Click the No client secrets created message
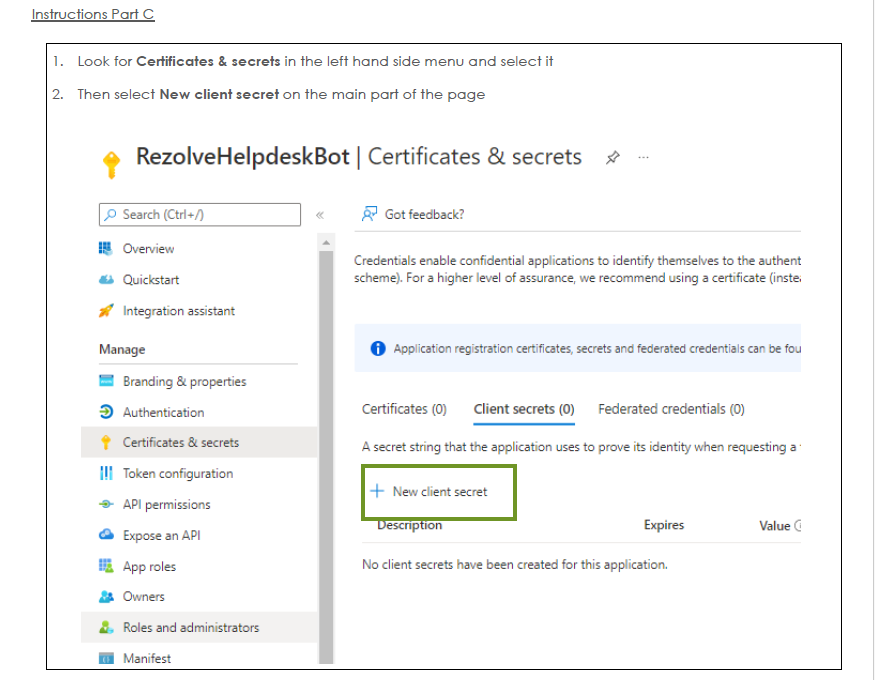 (x=515, y=565)
